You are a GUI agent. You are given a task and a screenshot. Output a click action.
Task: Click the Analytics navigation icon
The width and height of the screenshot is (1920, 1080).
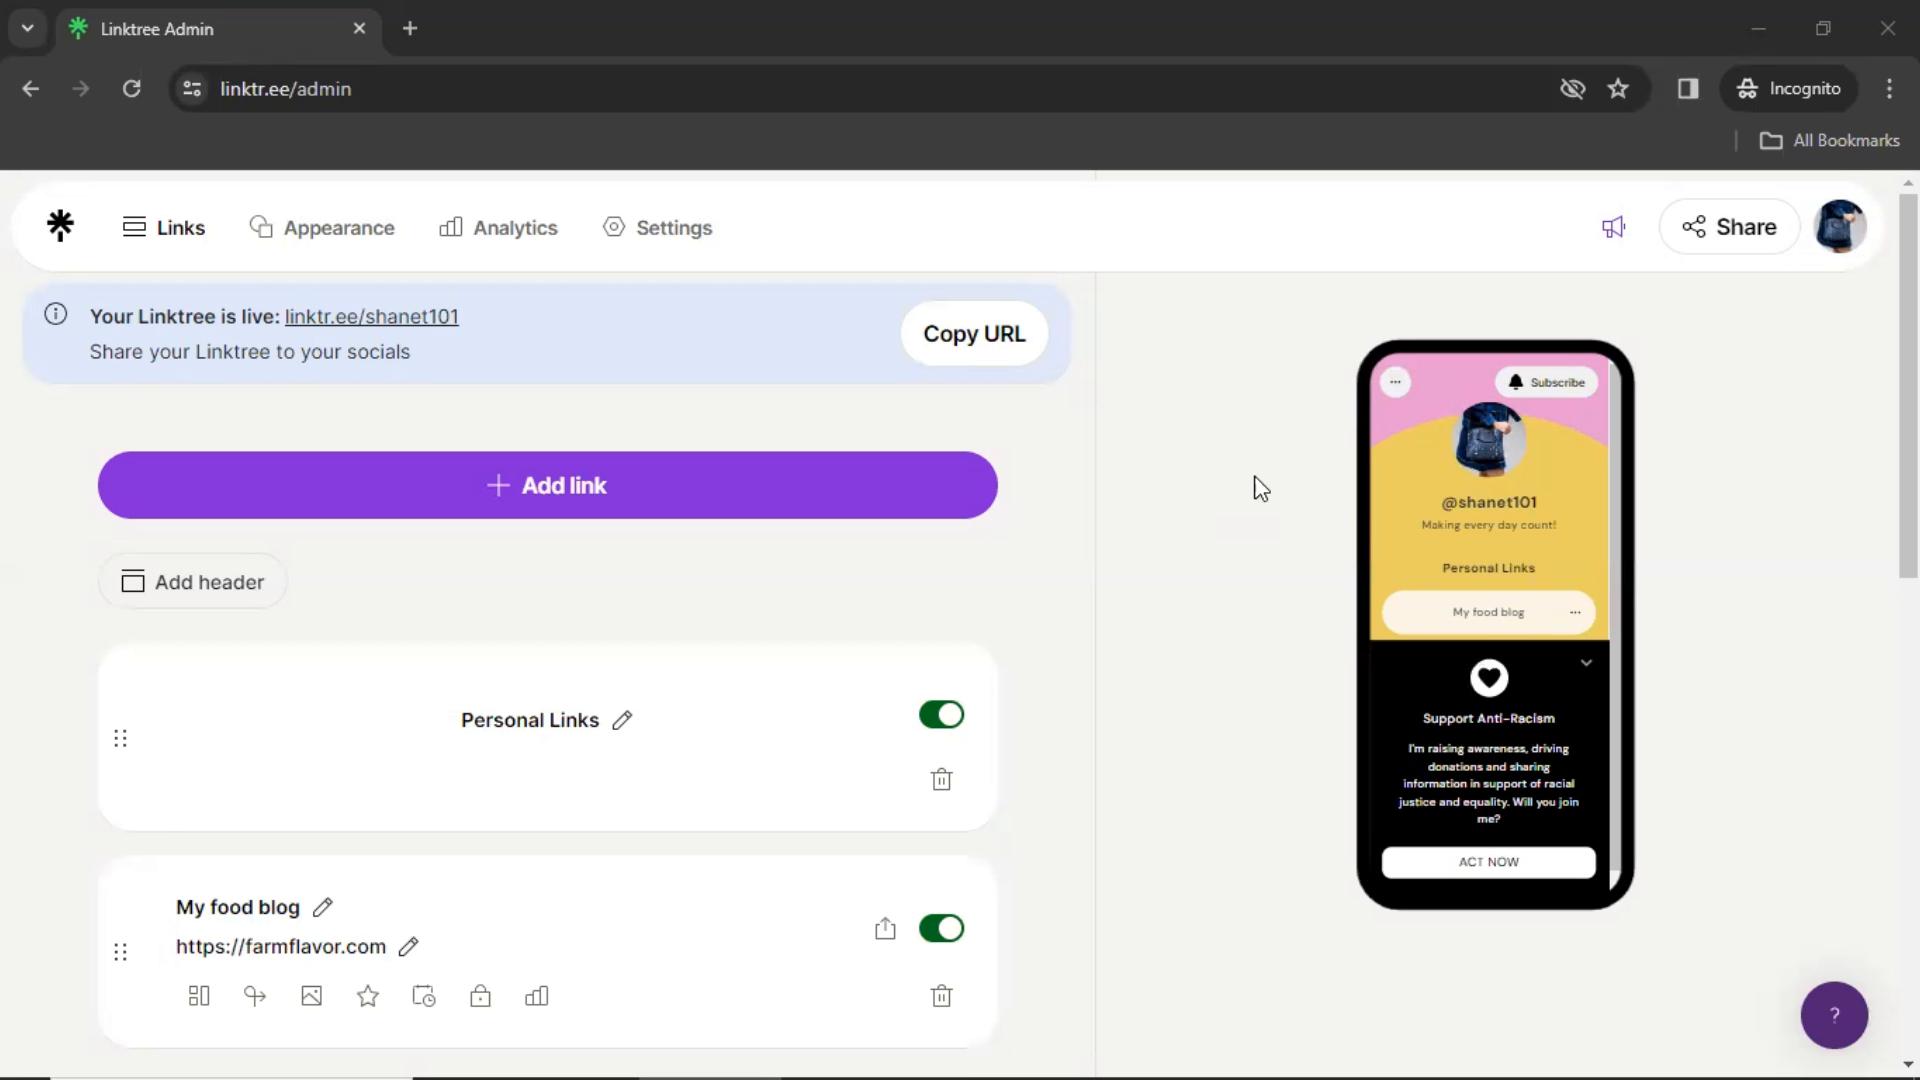click(x=452, y=227)
